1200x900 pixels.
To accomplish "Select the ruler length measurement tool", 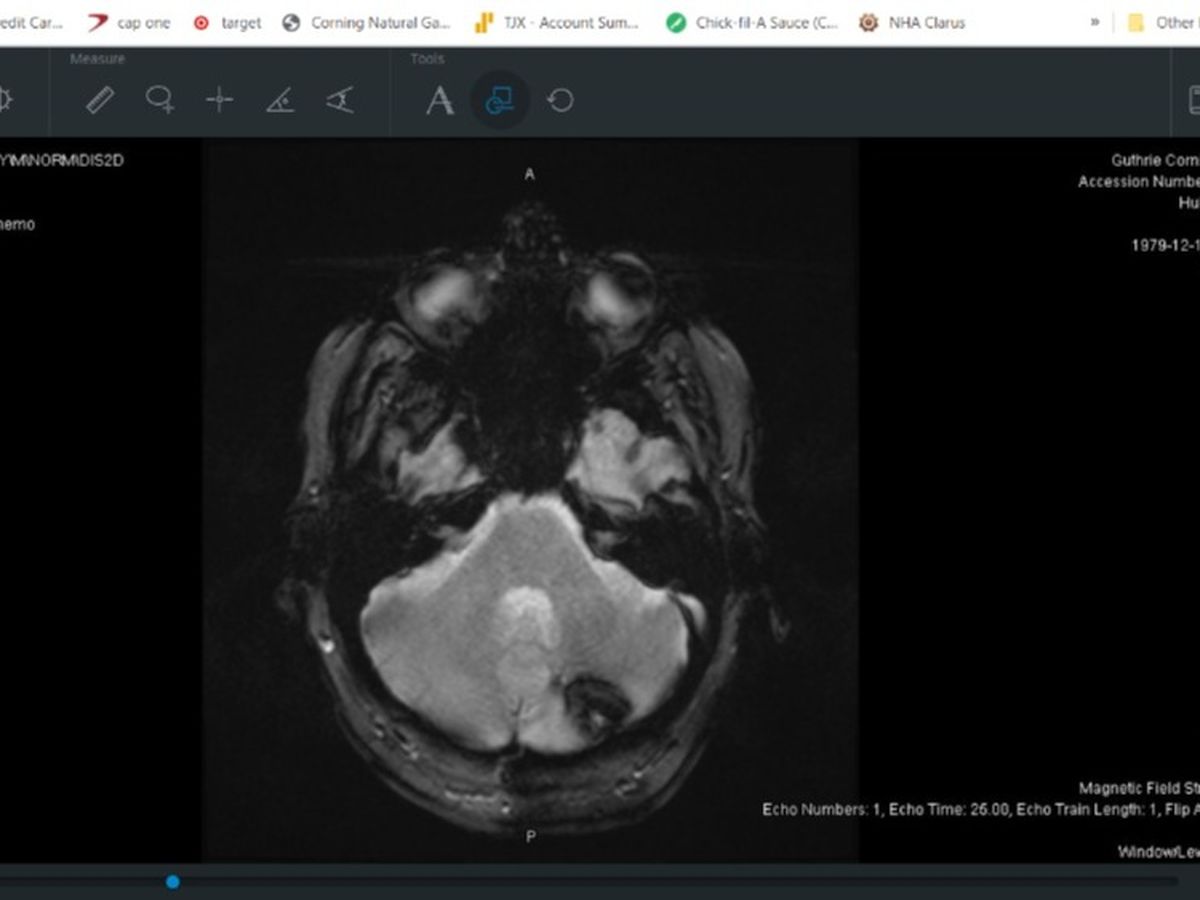I will (100, 100).
